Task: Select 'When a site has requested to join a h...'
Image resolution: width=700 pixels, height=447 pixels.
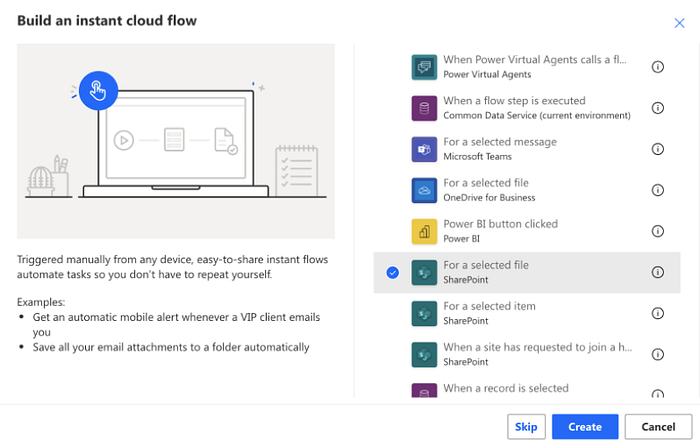Action: coord(527,355)
